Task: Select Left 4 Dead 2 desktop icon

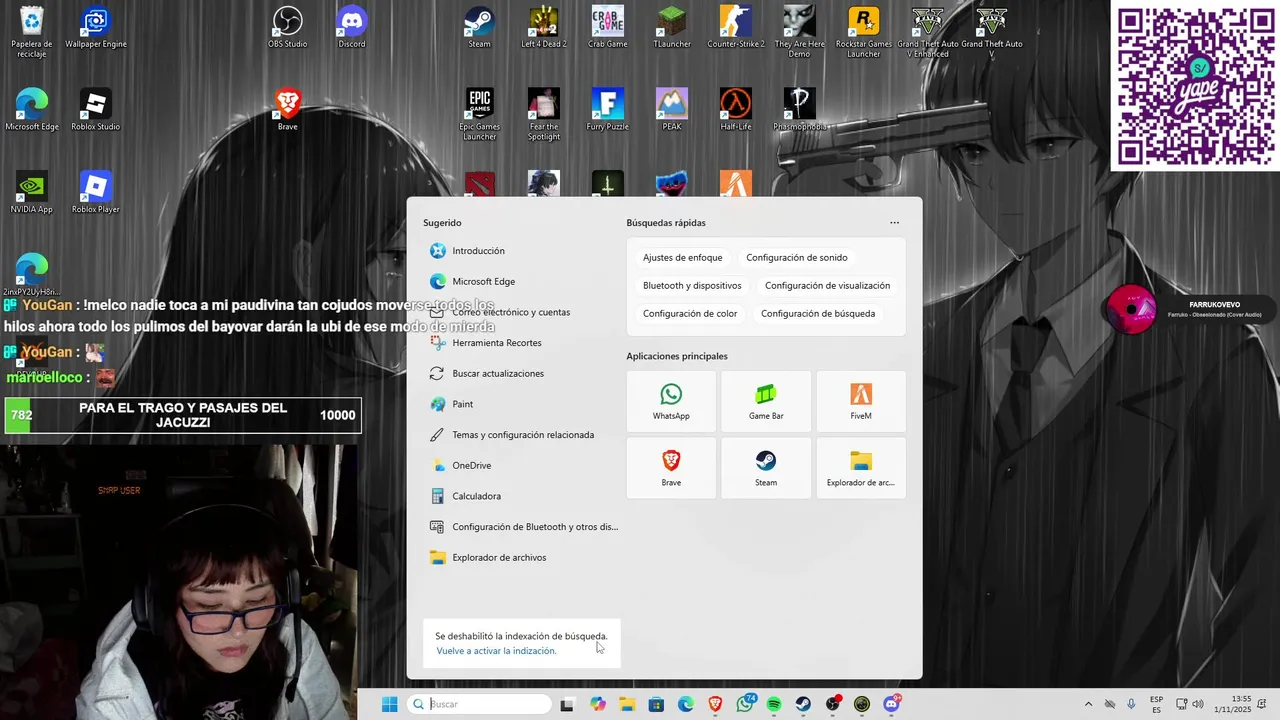Action: tap(544, 28)
